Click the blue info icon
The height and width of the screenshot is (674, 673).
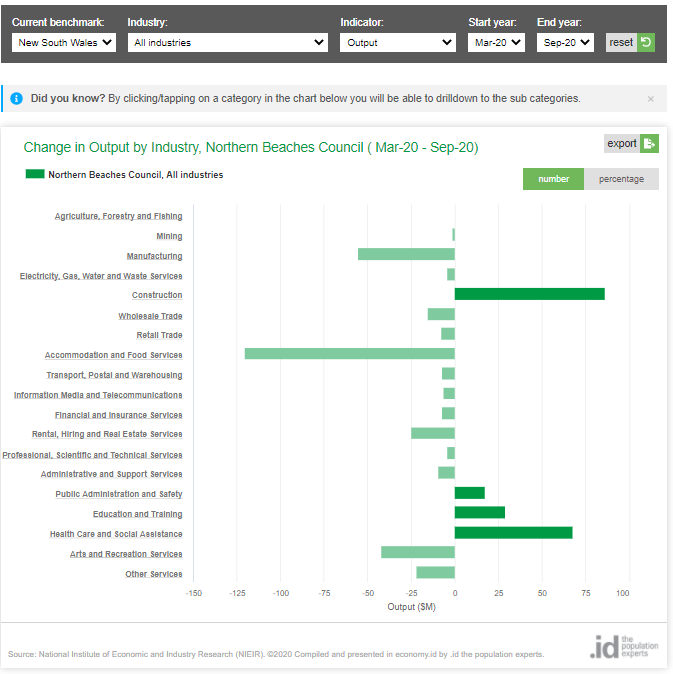pos(16,99)
